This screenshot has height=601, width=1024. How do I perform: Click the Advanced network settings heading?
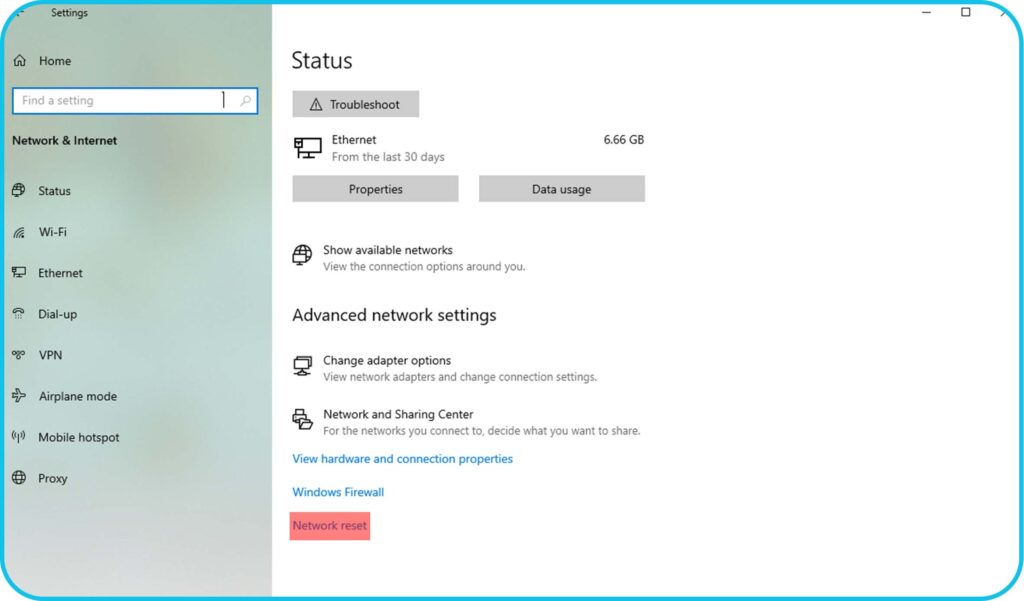point(394,315)
